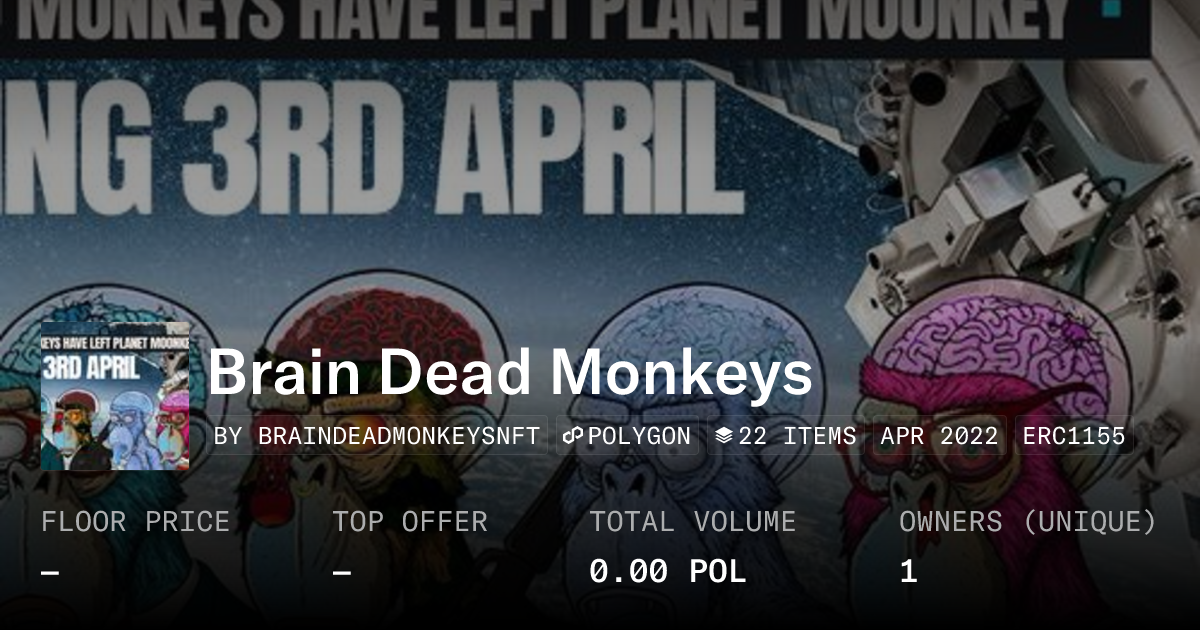The image size is (1200, 630).
Task: Select the owners count value 1
Action: [908, 572]
